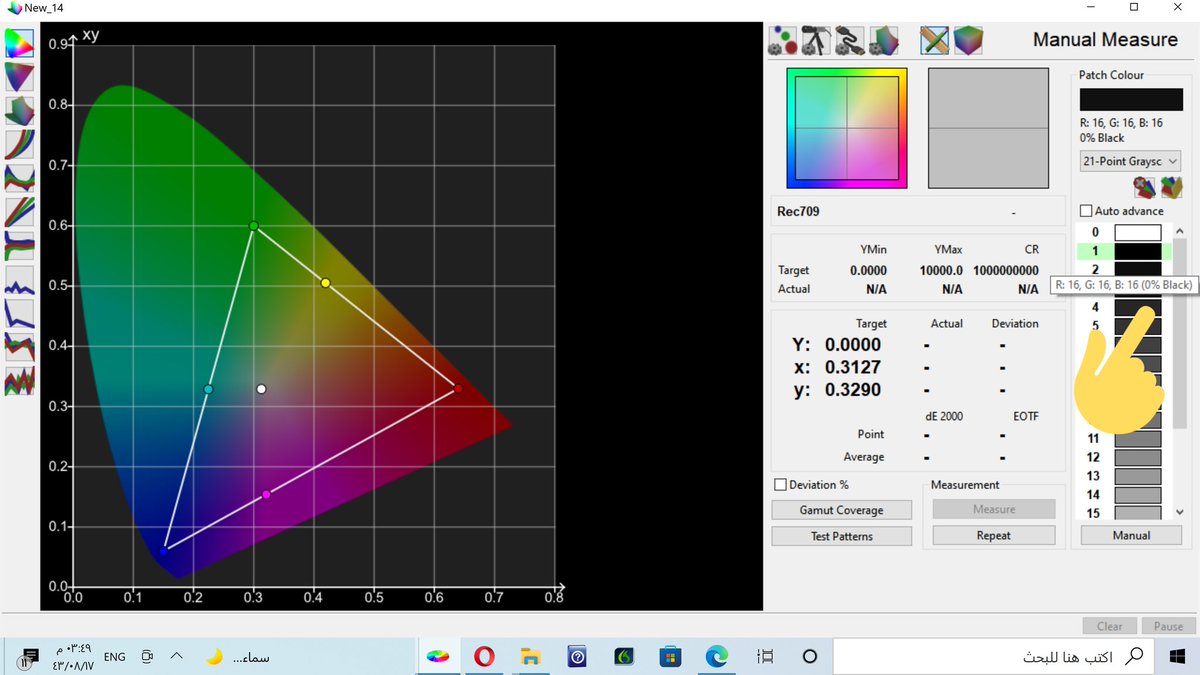Select grey patch swatch in row 14
This screenshot has width=1200, height=675.
tap(1138, 494)
